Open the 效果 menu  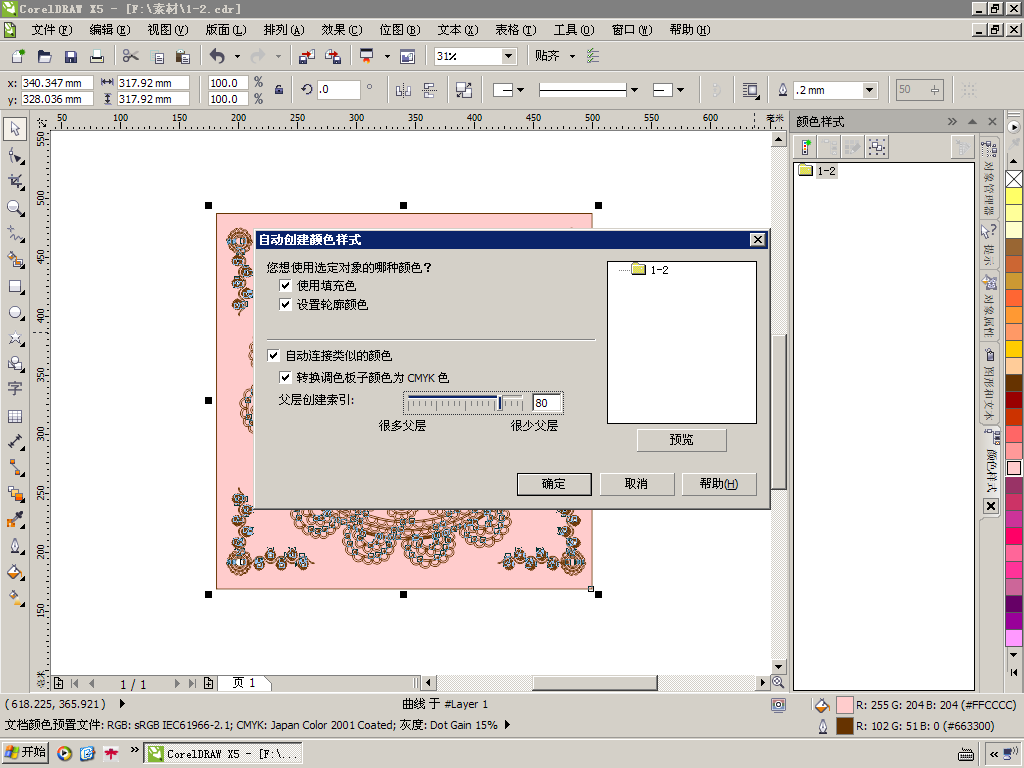(x=342, y=30)
